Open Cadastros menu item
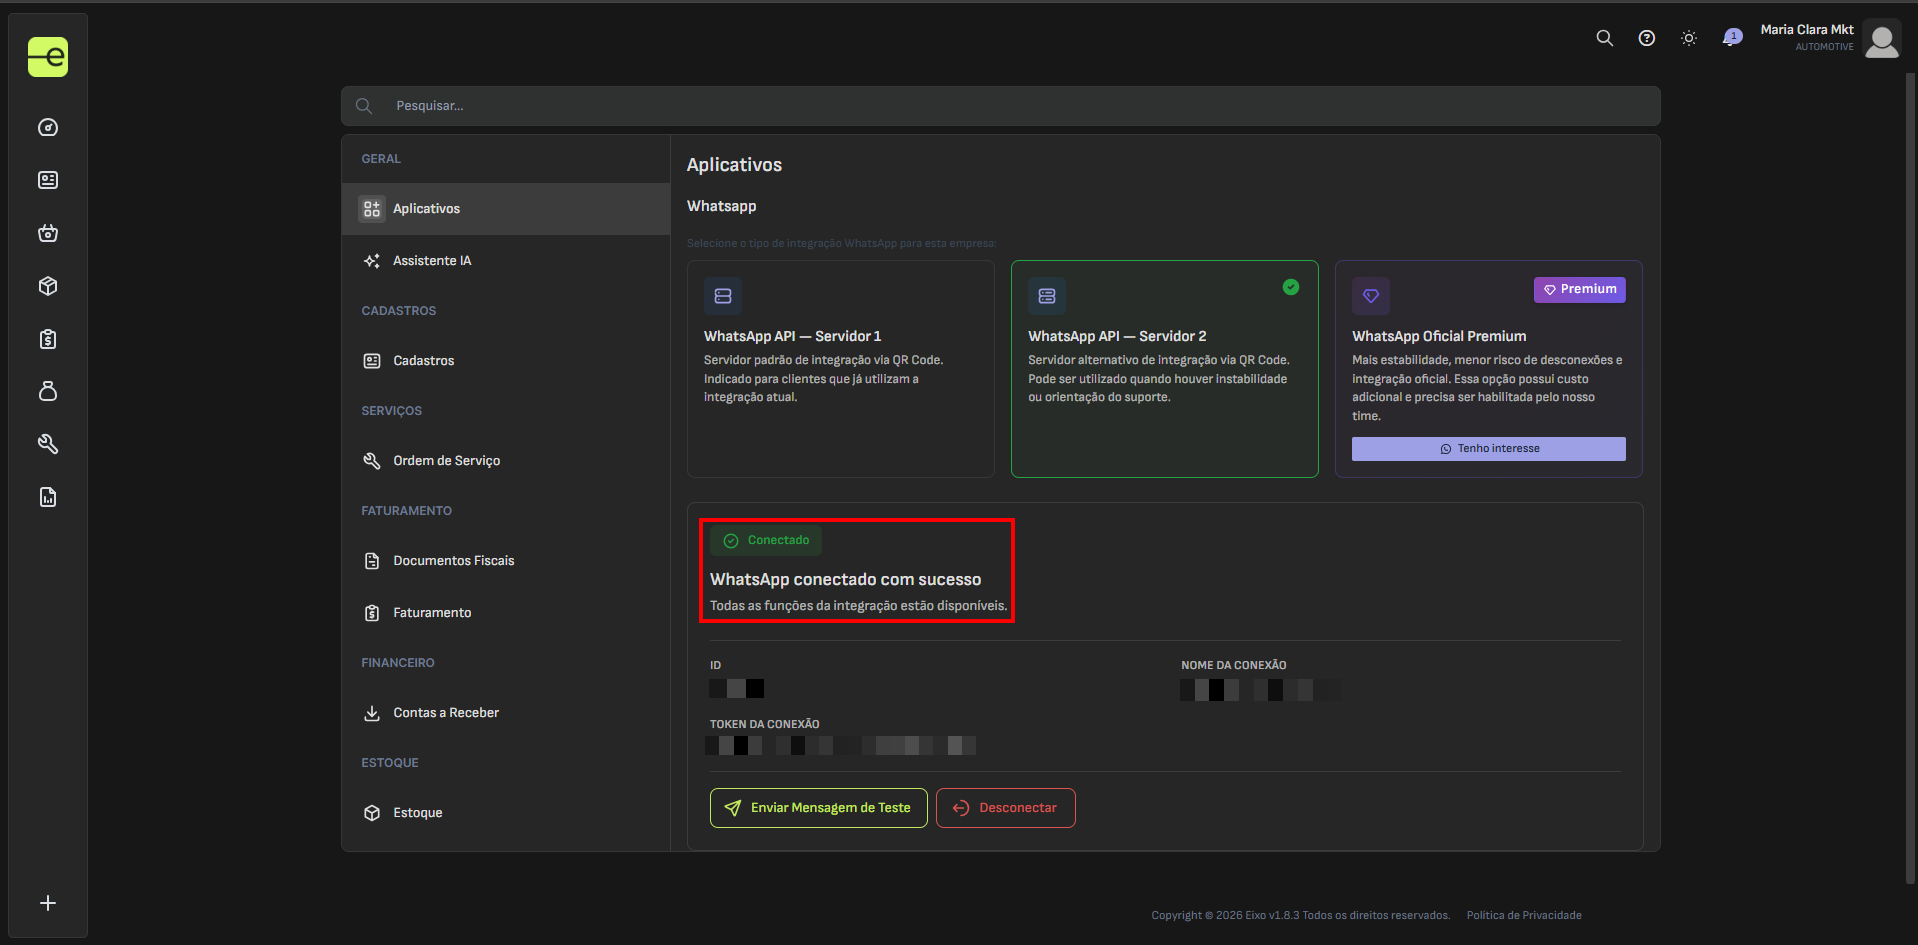The width and height of the screenshot is (1918, 945). coord(506,361)
